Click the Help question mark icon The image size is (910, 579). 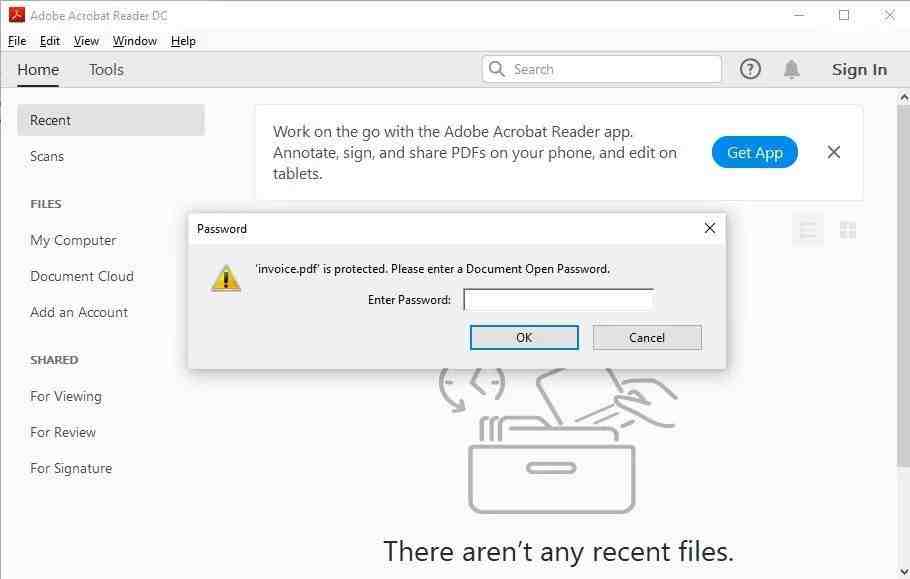(x=750, y=70)
